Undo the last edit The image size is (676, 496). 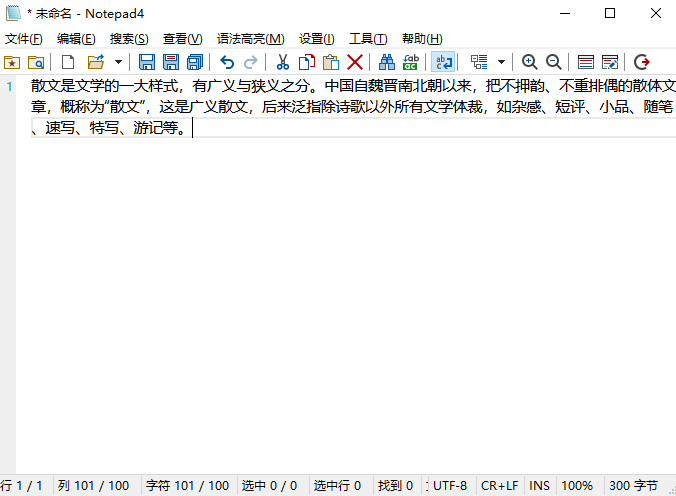[x=227, y=63]
